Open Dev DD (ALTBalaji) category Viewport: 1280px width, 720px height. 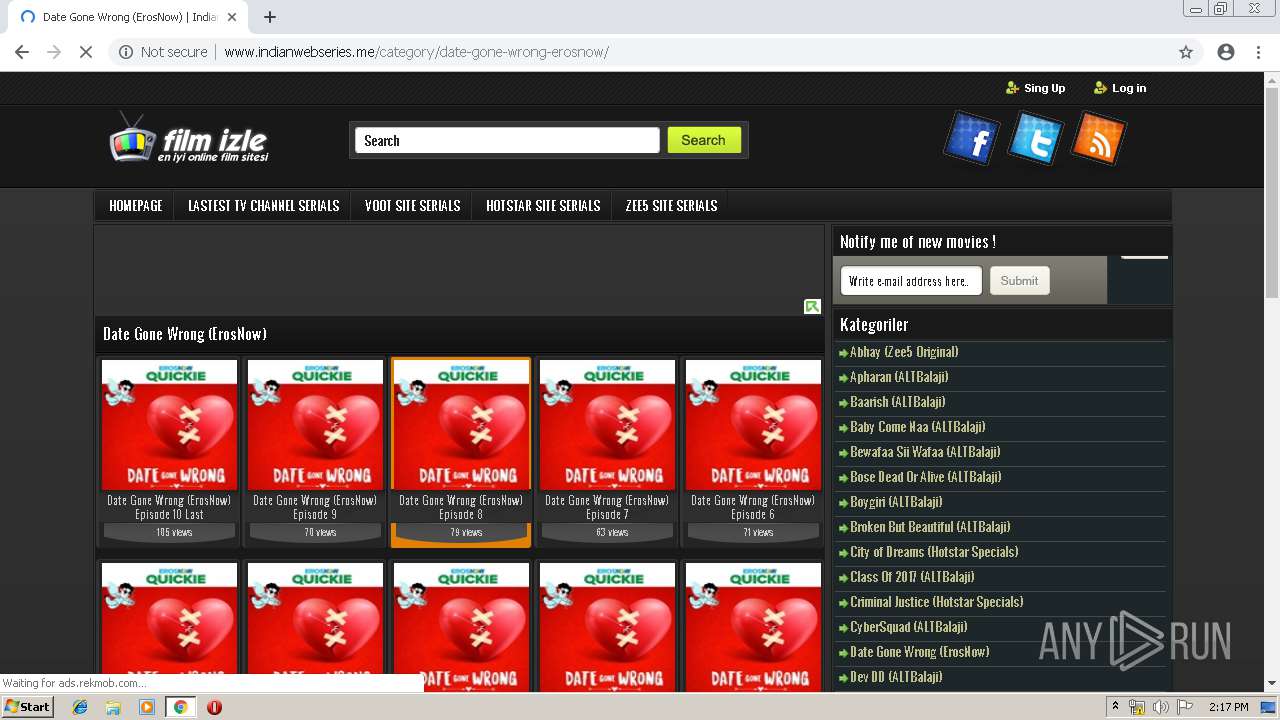pos(896,677)
